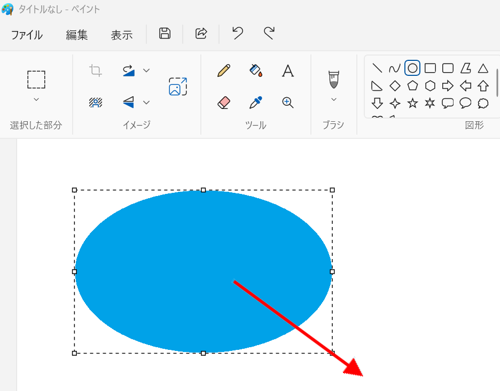Choose the right arrow shape
500x391 pixels.
pos(448,86)
